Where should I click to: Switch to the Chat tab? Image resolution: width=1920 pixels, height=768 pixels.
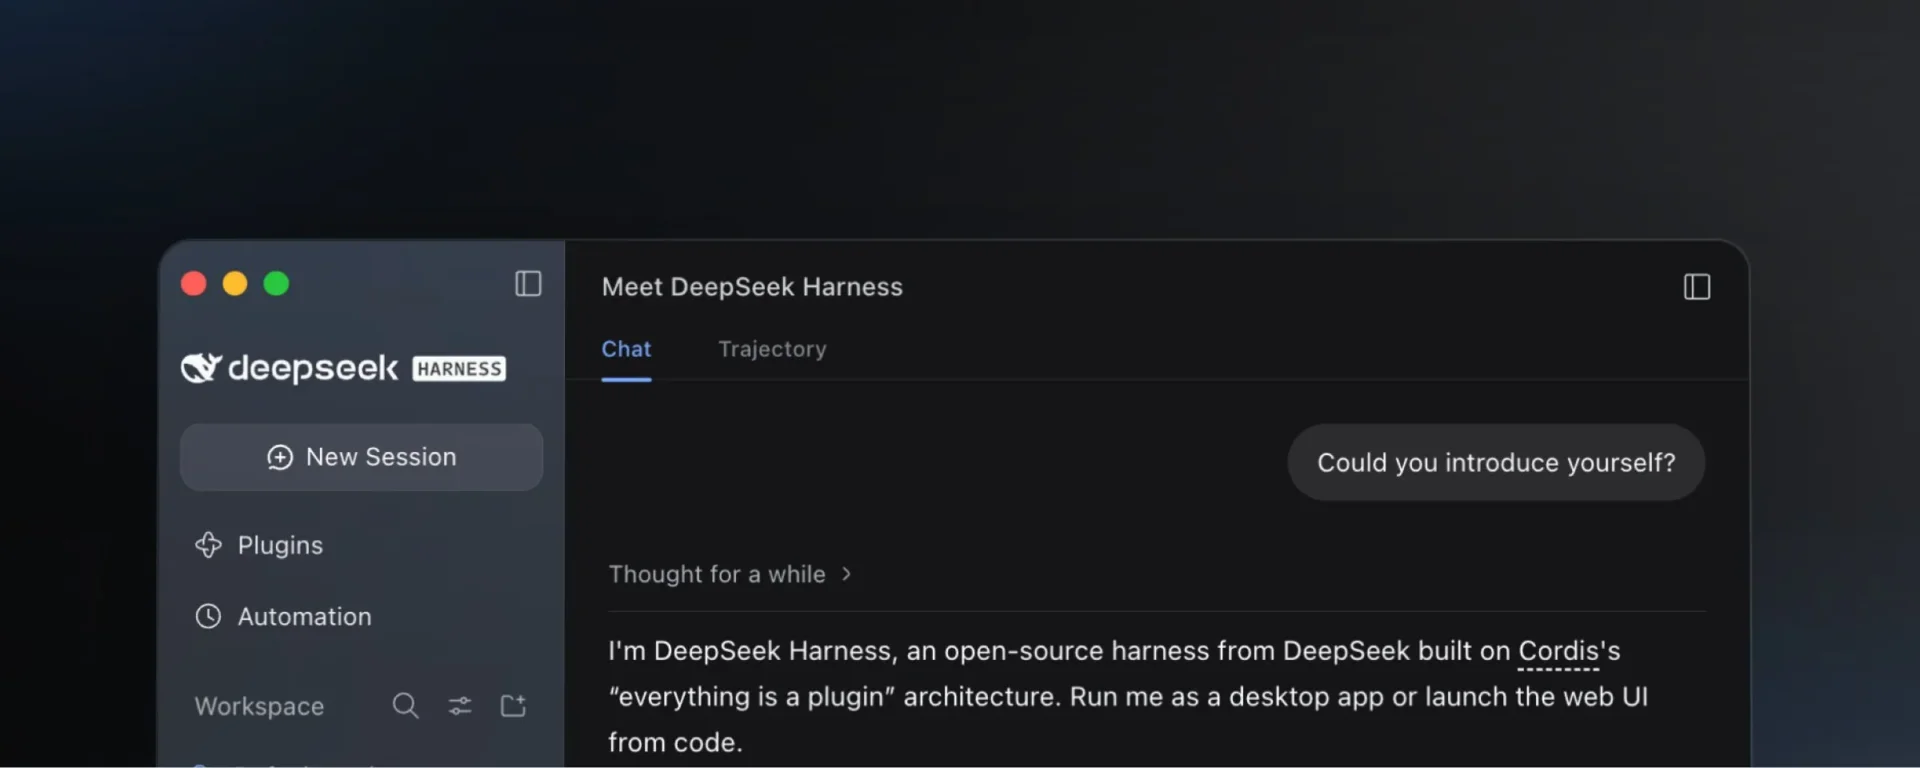pyautogui.click(x=626, y=349)
